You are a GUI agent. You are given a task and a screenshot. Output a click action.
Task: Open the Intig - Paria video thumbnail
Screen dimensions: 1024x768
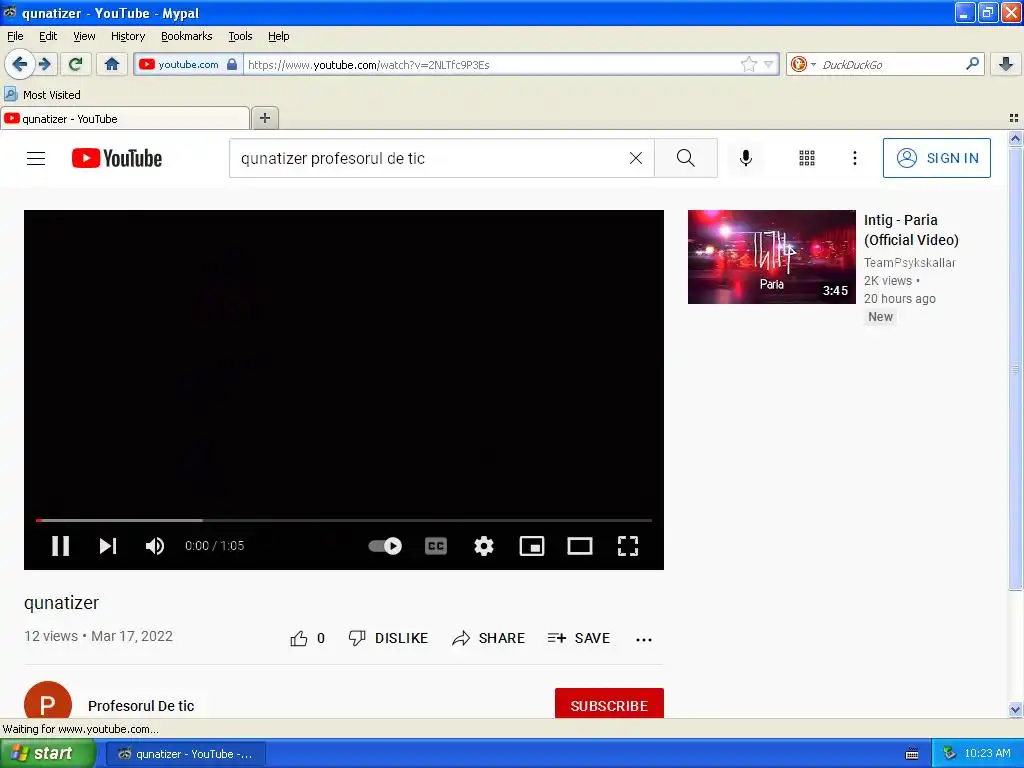[771, 257]
